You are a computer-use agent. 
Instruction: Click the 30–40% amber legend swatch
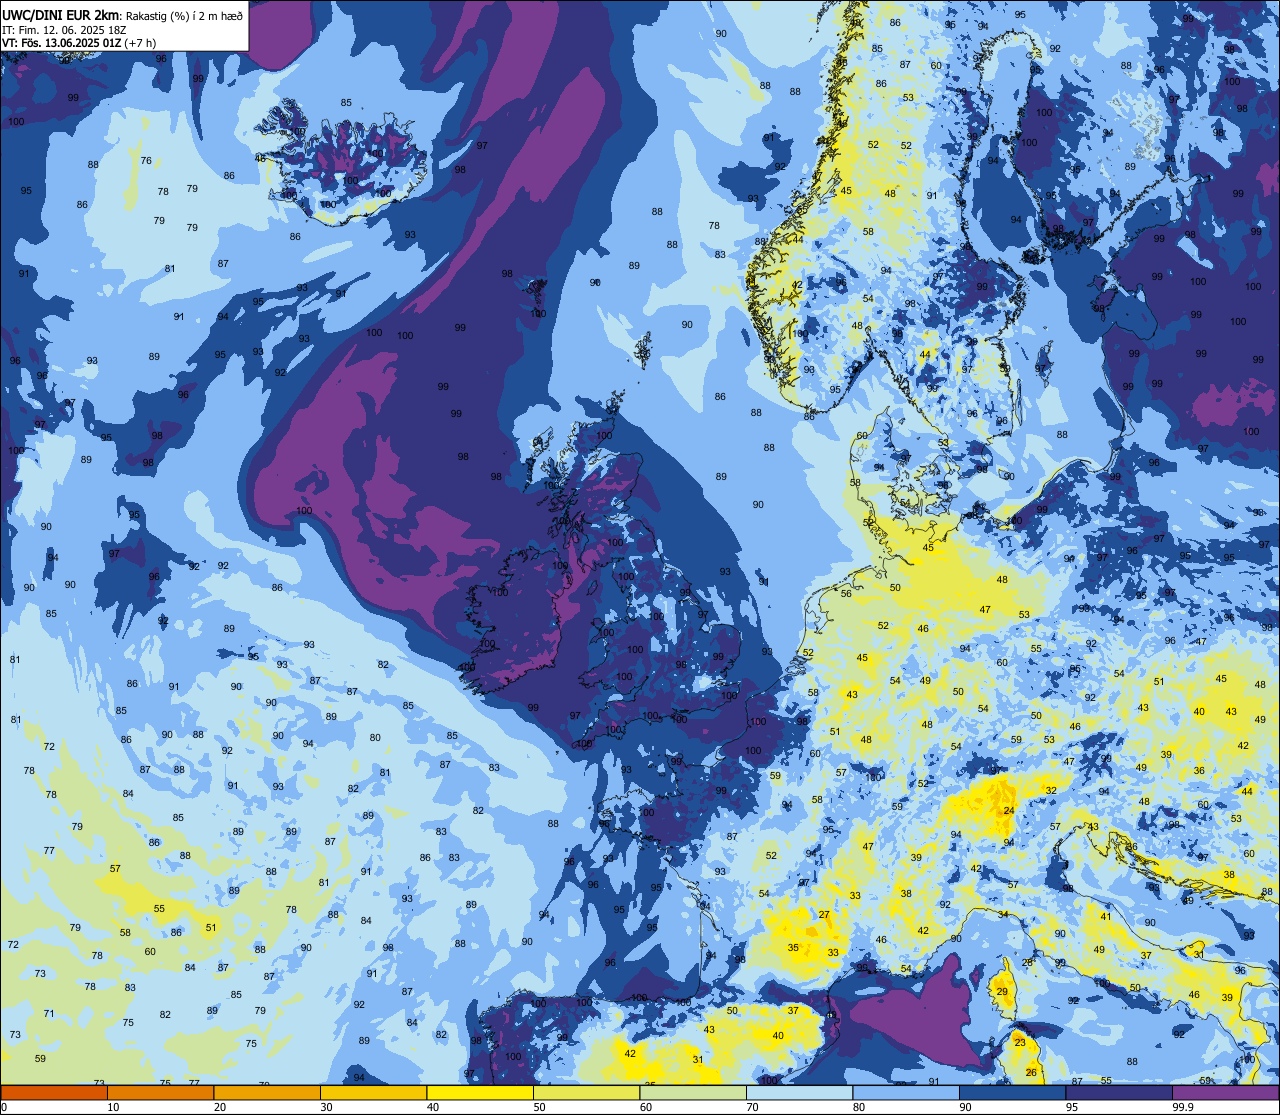tap(373, 1092)
